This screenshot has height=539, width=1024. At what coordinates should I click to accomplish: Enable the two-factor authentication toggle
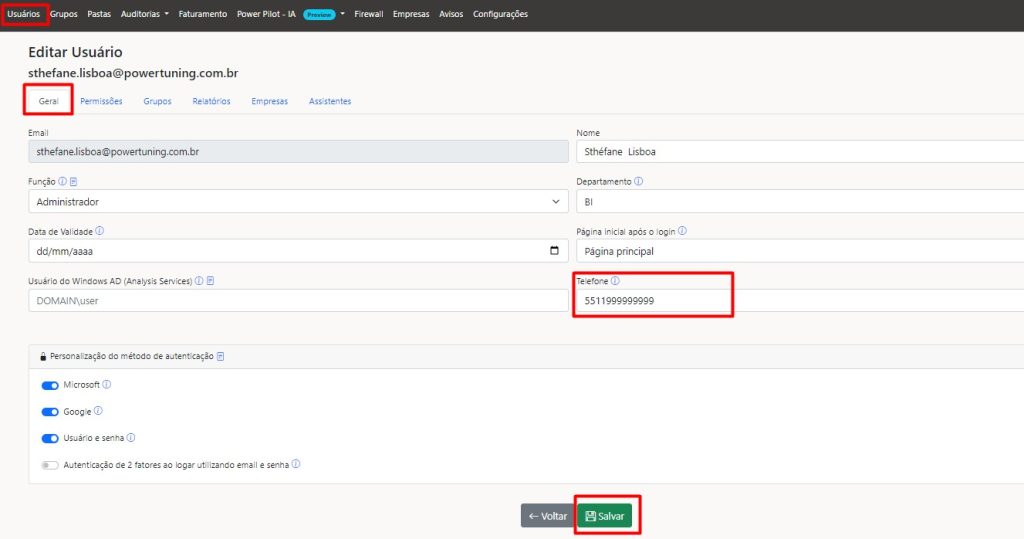tap(49, 465)
